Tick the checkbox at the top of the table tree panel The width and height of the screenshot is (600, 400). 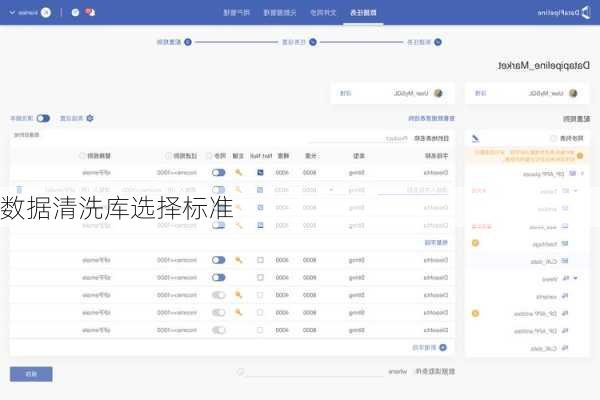(553, 138)
